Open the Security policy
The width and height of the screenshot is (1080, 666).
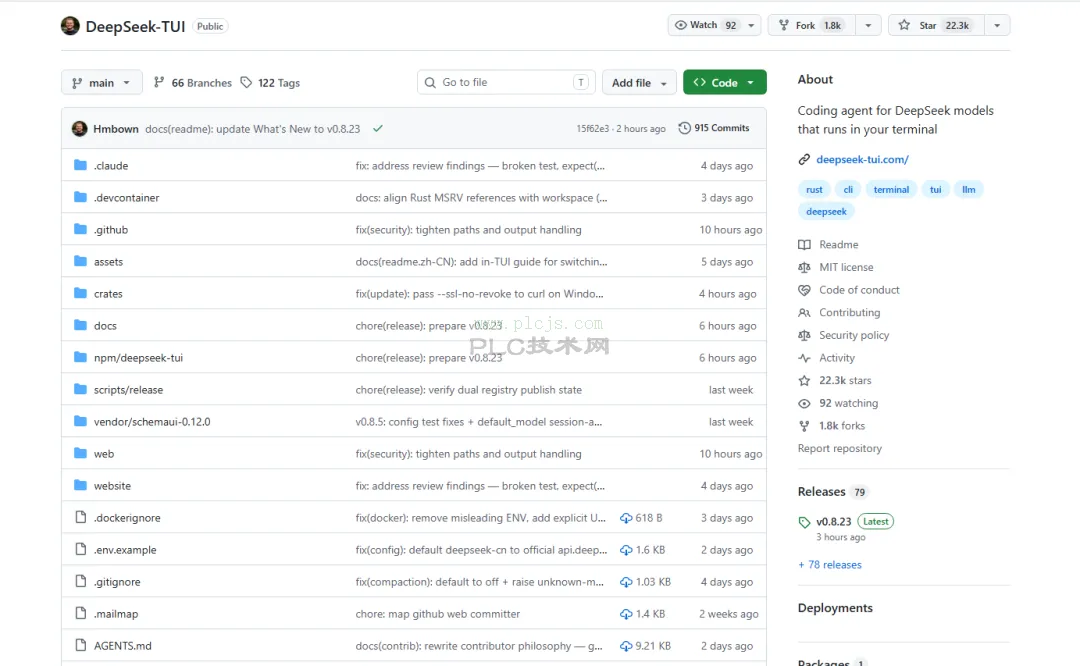click(x=853, y=335)
